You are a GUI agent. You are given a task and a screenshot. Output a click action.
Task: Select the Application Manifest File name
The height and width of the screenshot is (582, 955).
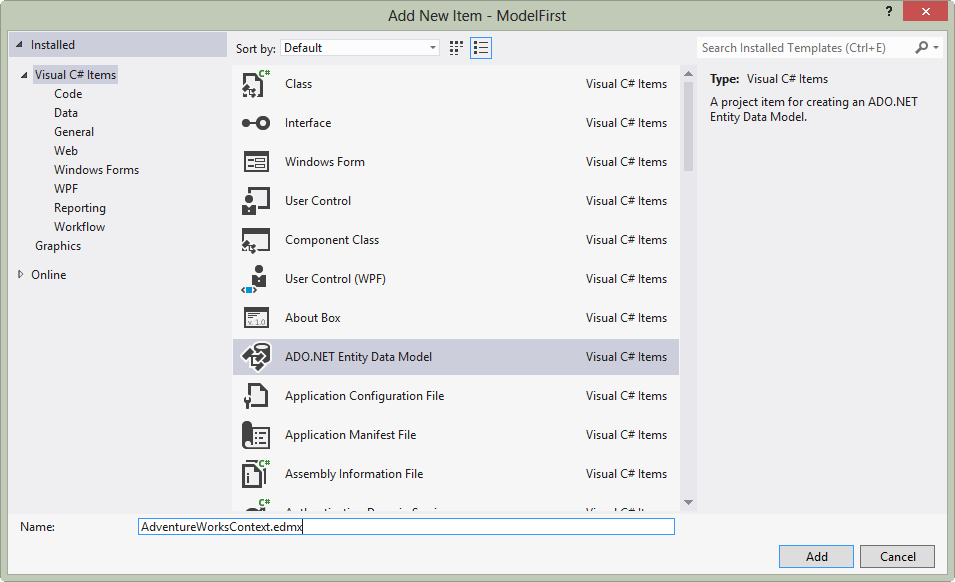[350, 435]
